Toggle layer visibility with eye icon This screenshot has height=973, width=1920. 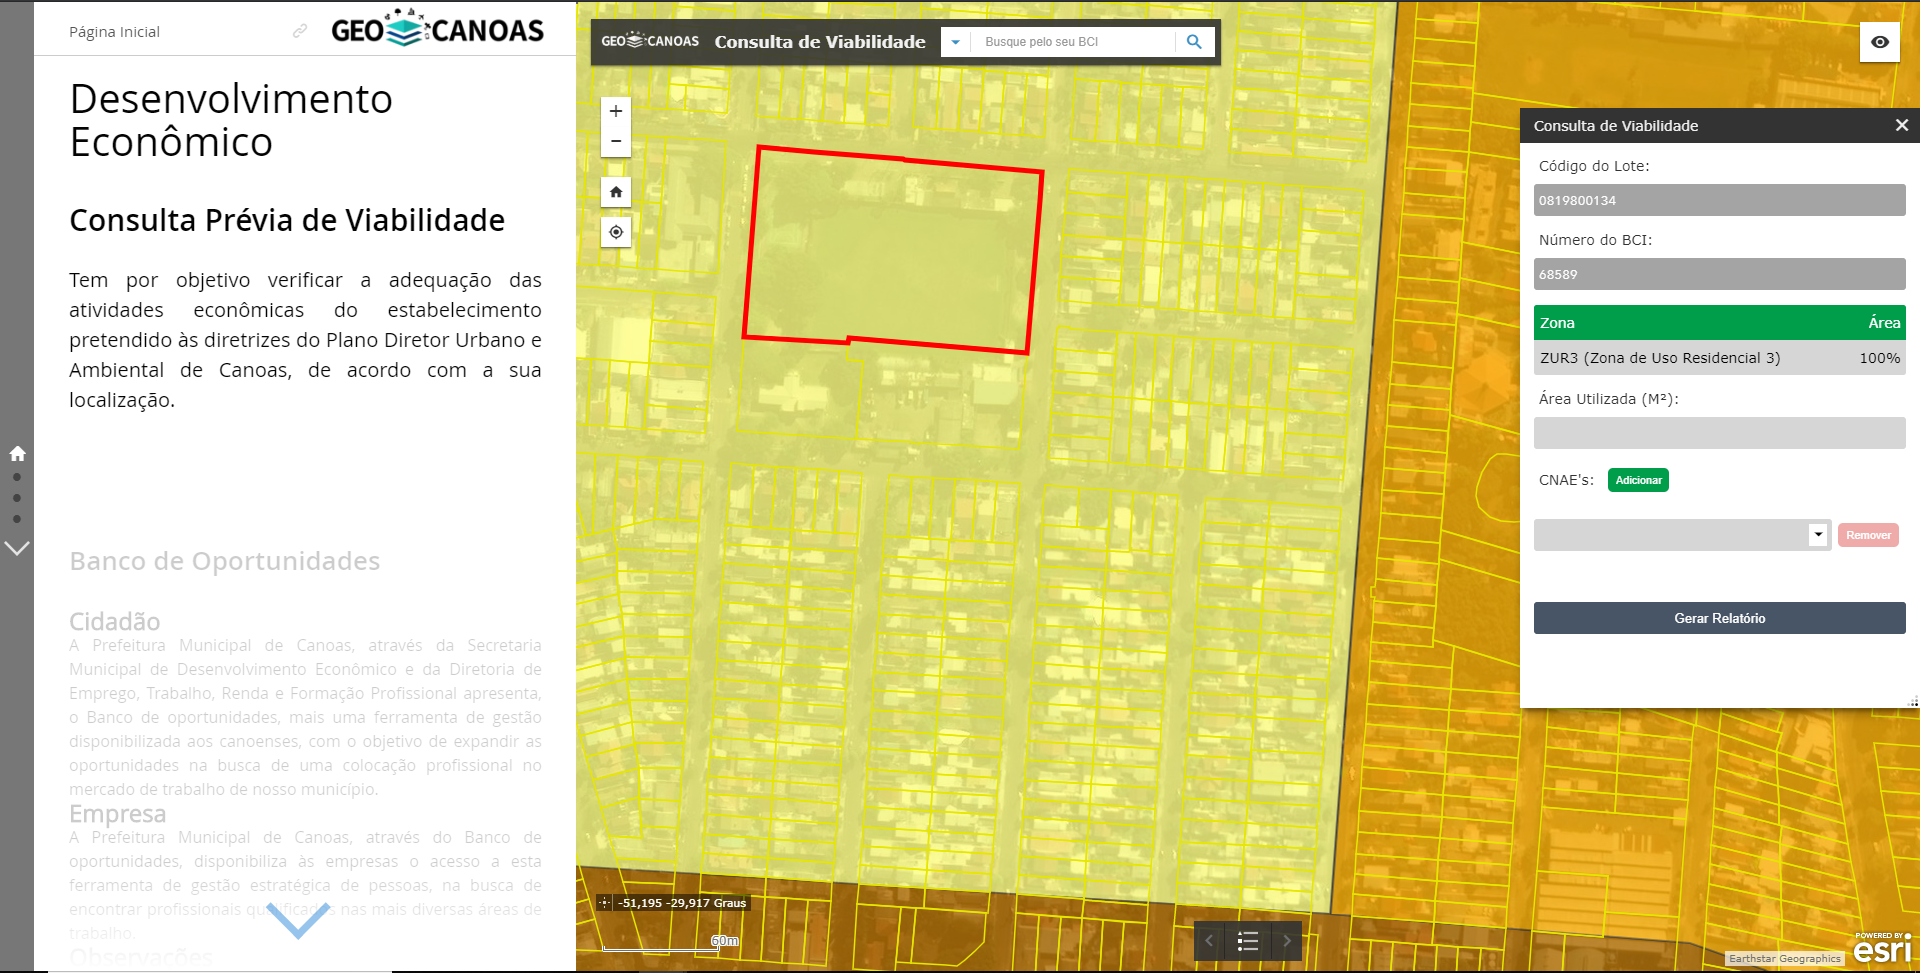point(1880,42)
